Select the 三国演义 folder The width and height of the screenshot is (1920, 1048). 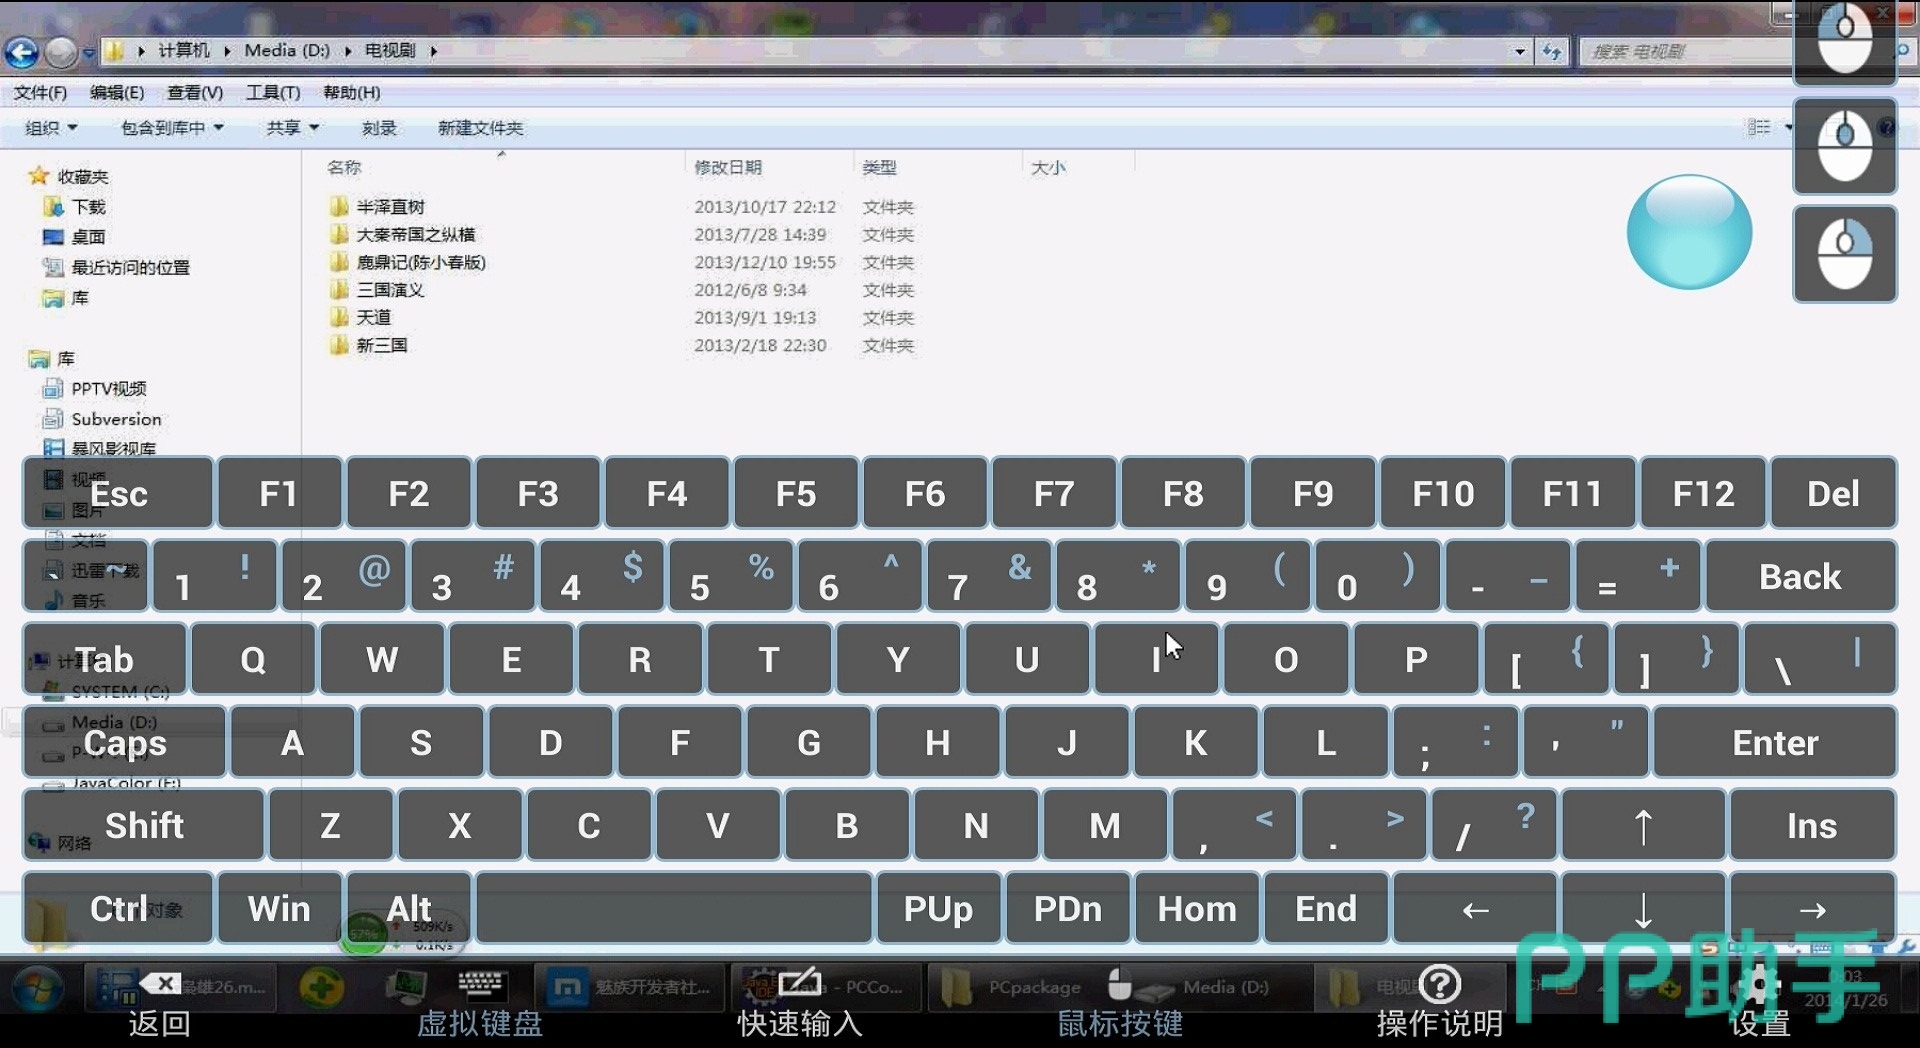pos(390,290)
